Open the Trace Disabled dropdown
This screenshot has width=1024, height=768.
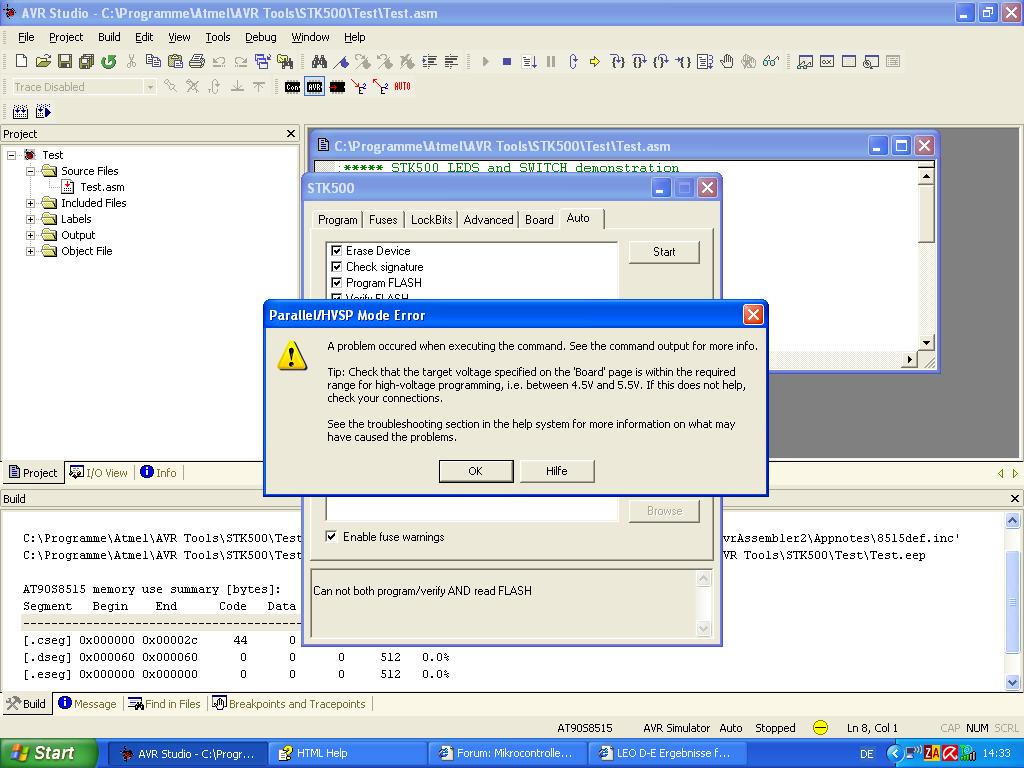tap(150, 87)
